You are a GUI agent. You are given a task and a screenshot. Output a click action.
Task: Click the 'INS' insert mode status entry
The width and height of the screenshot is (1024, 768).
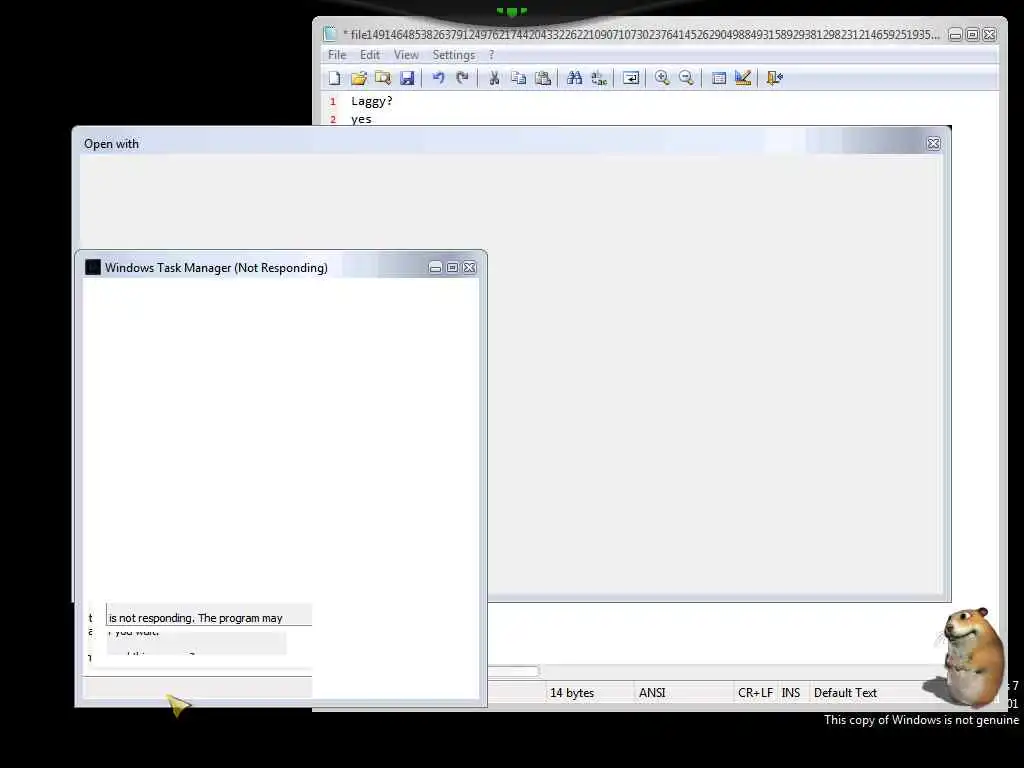pyautogui.click(x=791, y=693)
